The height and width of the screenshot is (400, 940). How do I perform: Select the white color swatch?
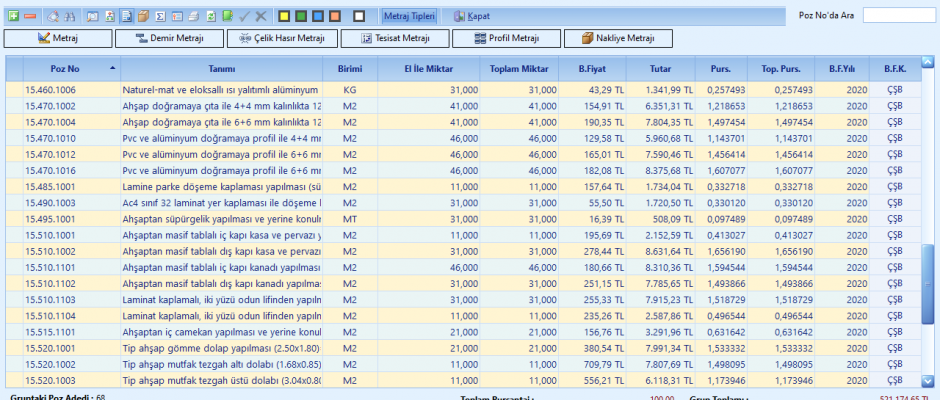[359, 16]
